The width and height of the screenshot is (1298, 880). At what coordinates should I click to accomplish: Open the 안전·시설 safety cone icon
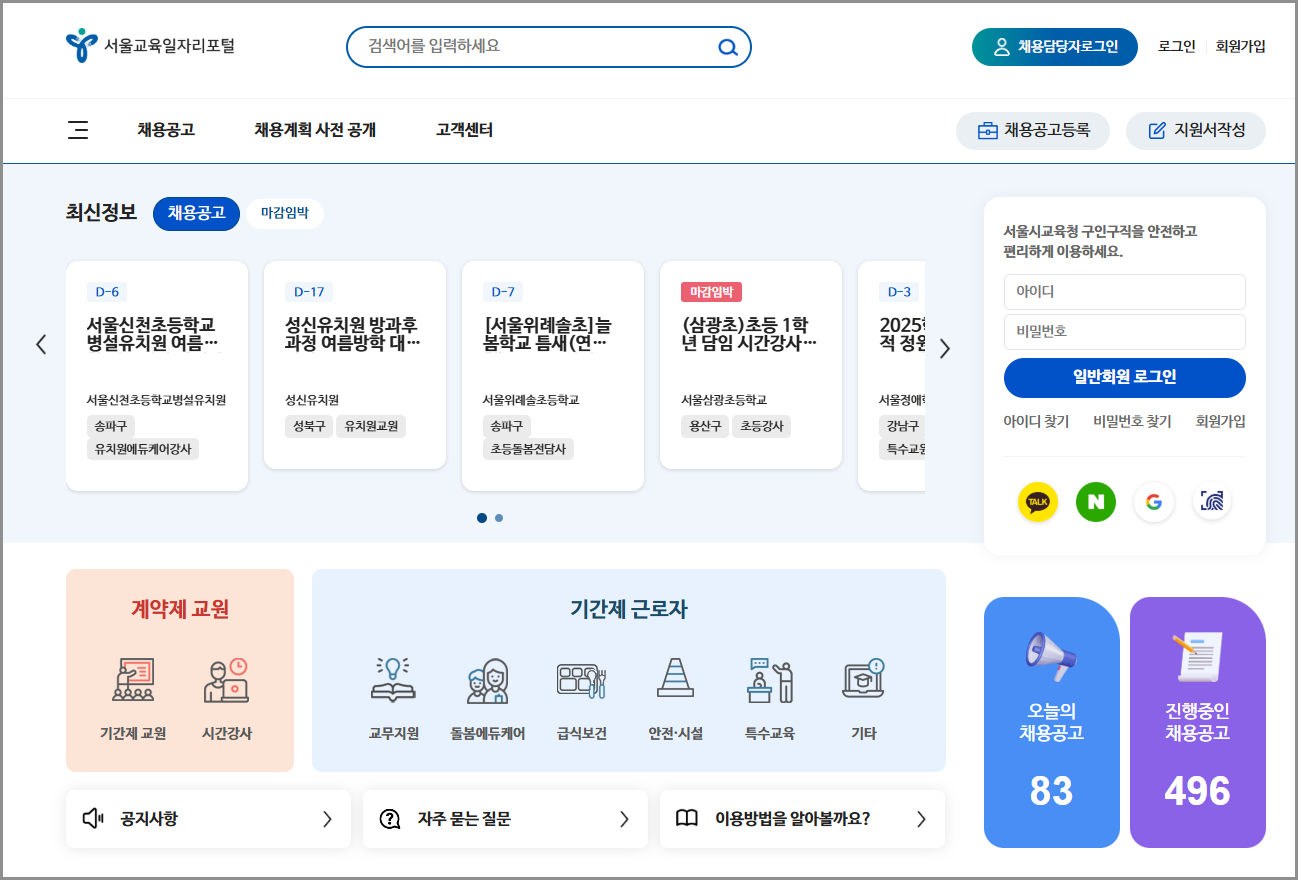point(675,678)
